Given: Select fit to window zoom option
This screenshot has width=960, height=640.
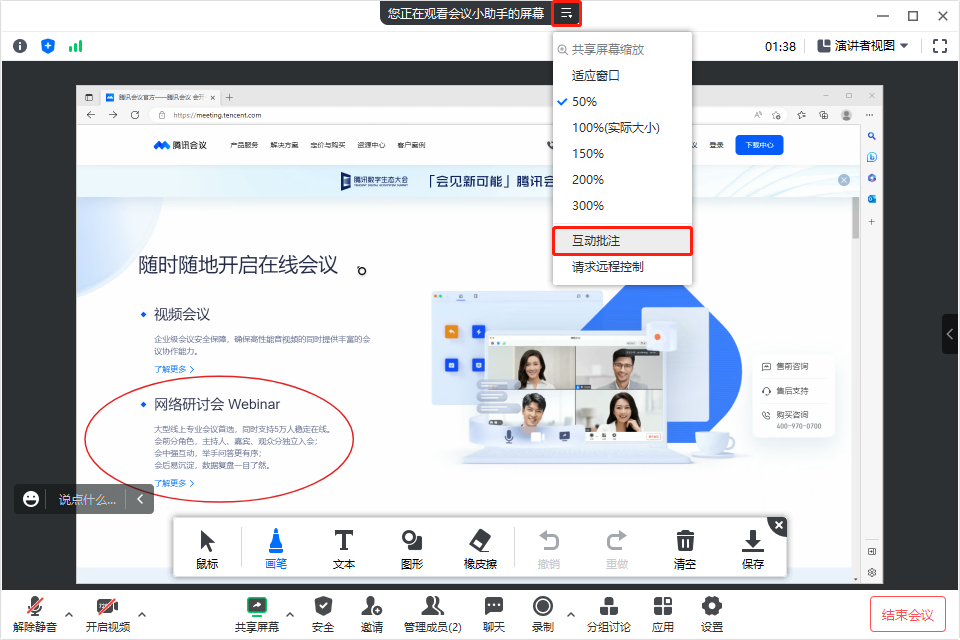Looking at the screenshot, I should tap(622, 75).
